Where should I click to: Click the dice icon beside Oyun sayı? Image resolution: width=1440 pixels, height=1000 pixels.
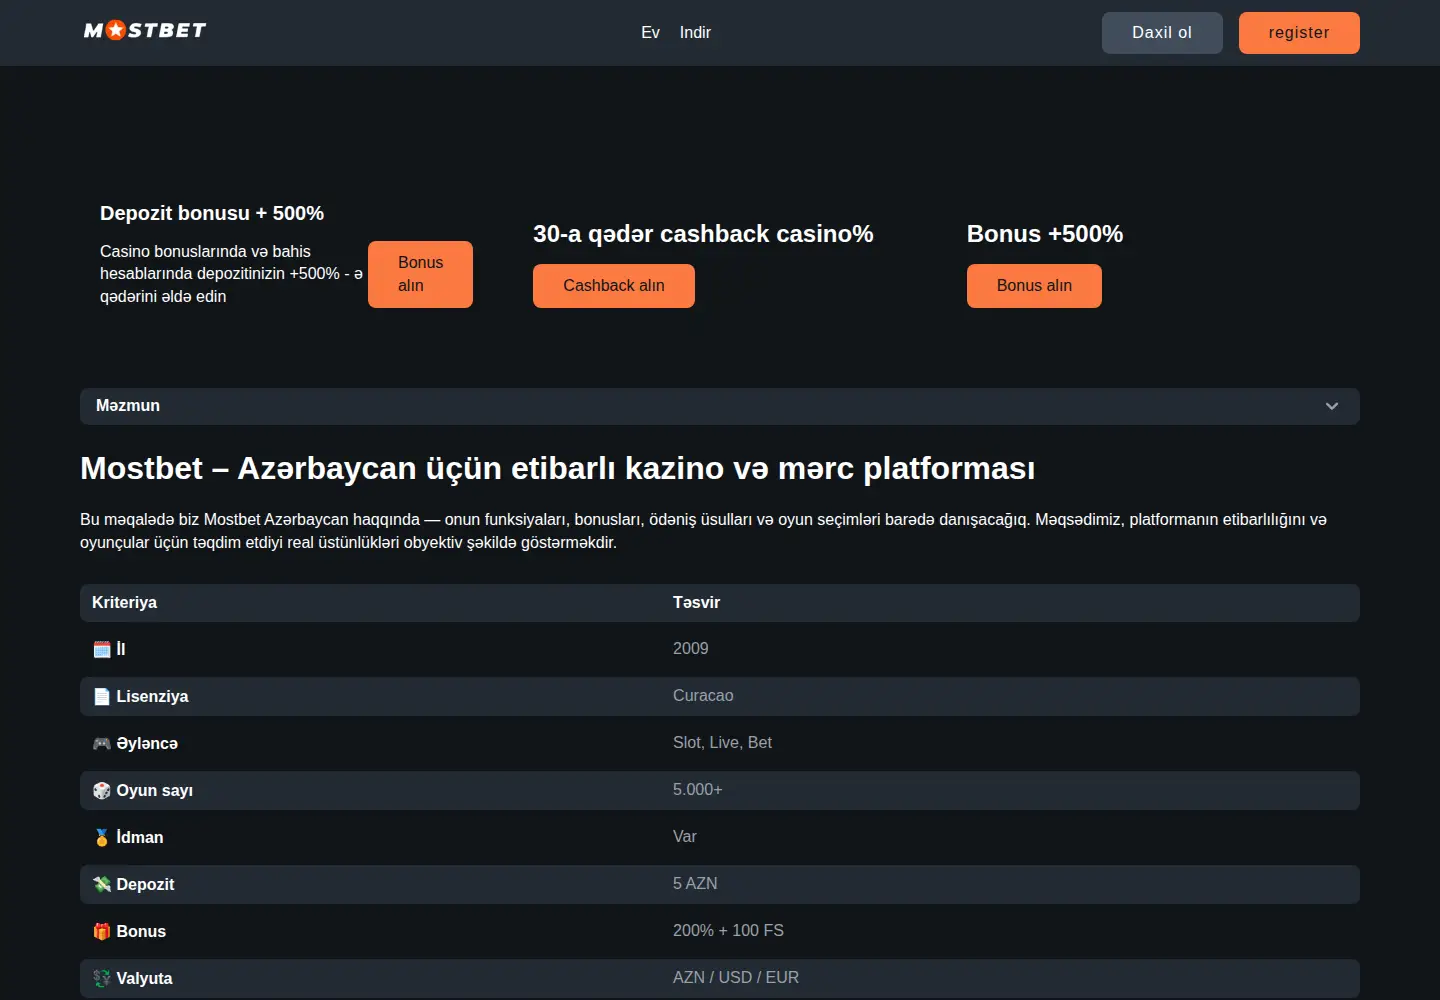pos(102,790)
